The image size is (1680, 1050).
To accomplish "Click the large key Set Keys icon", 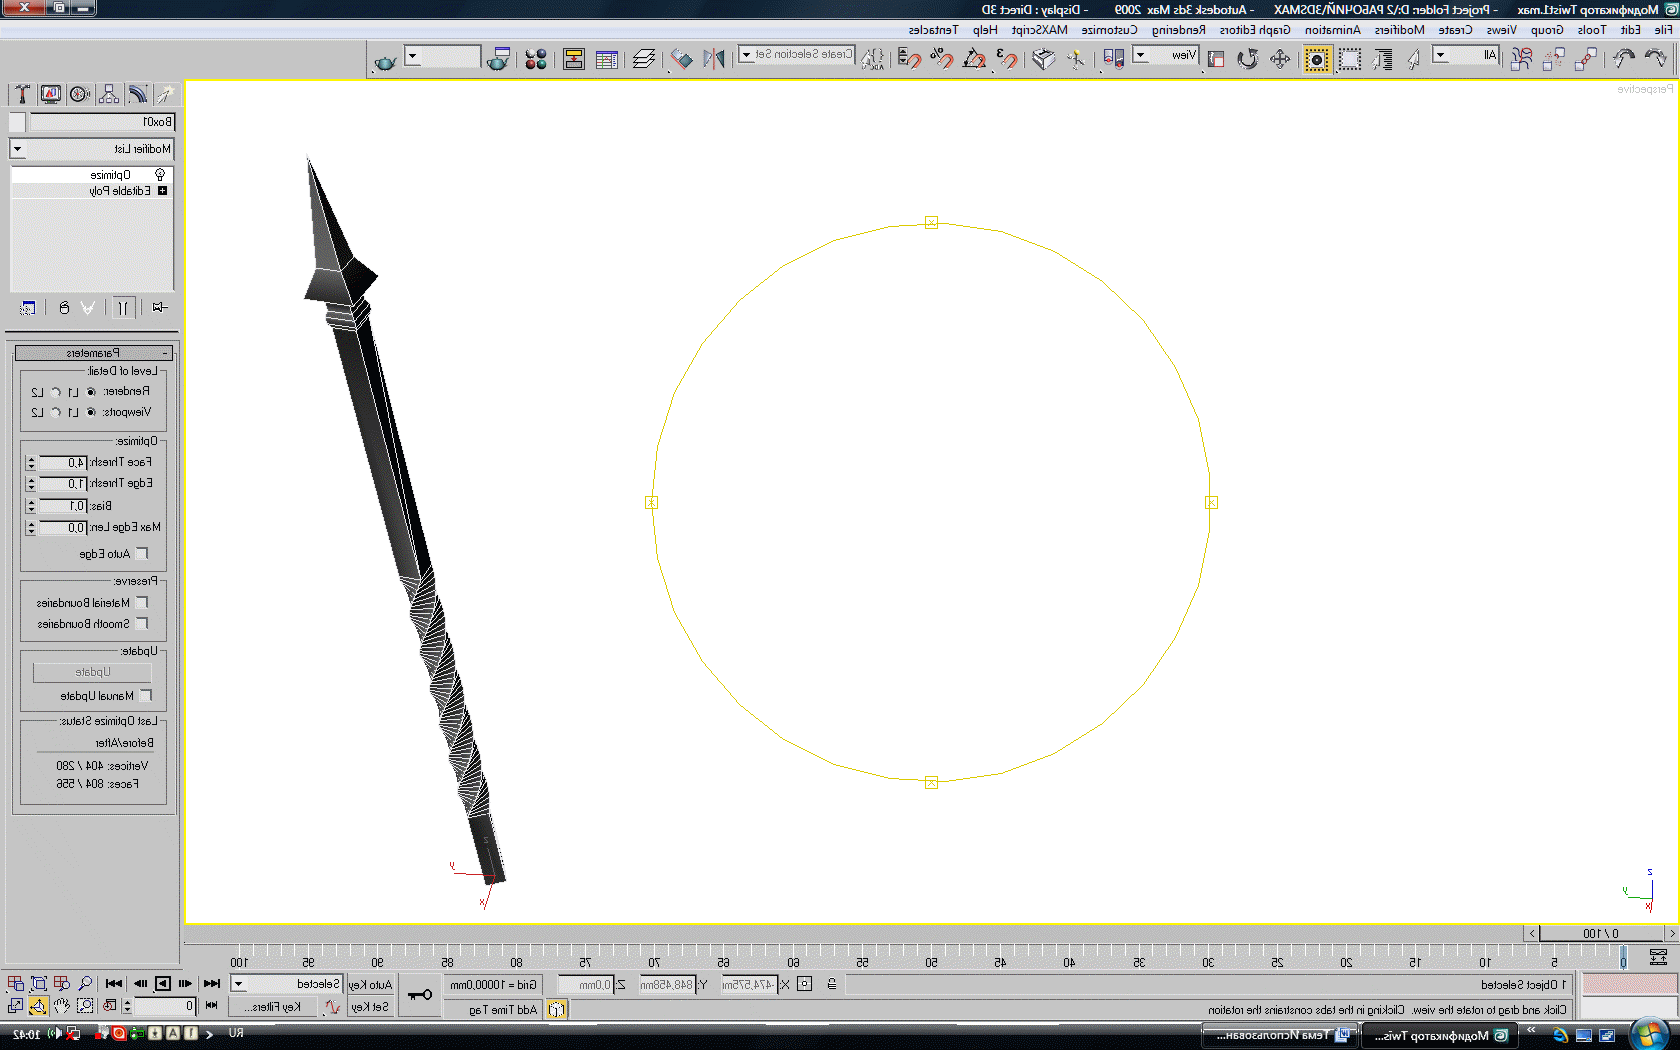I will tap(420, 995).
